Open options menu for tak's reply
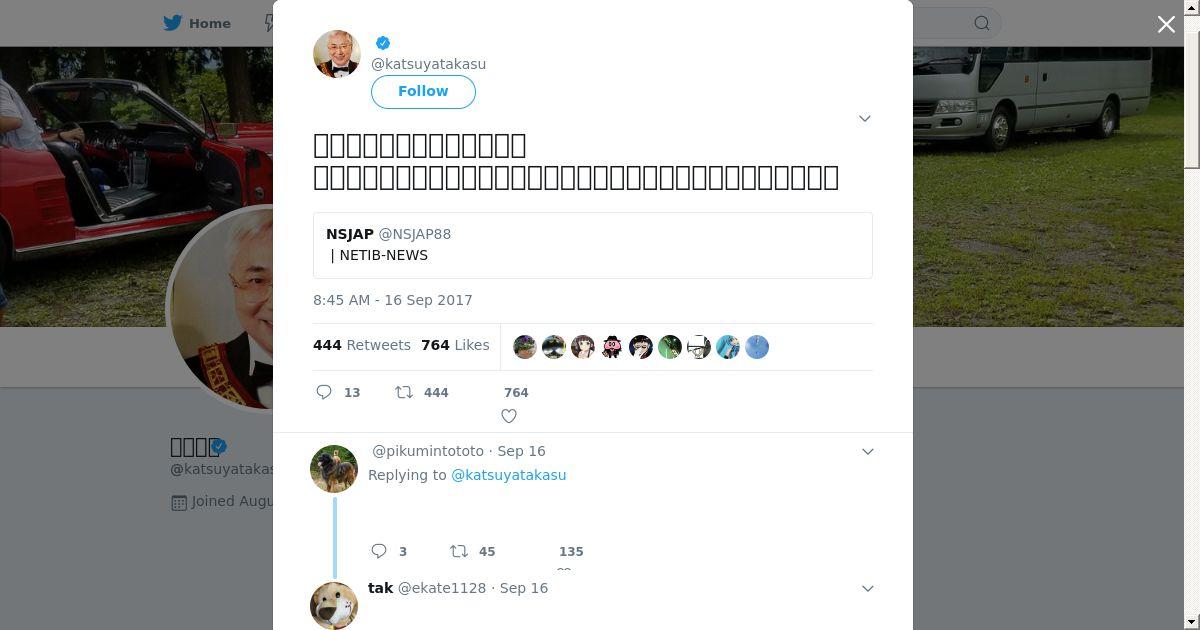The width and height of the screenshot is (1200, 630). [x=868, y=588]
